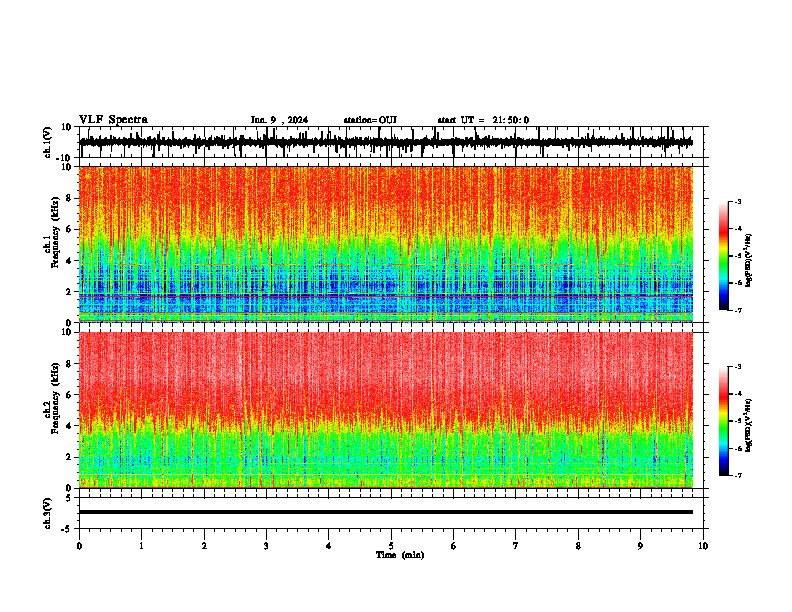Click time axis tick label 2

pos(204,546)
